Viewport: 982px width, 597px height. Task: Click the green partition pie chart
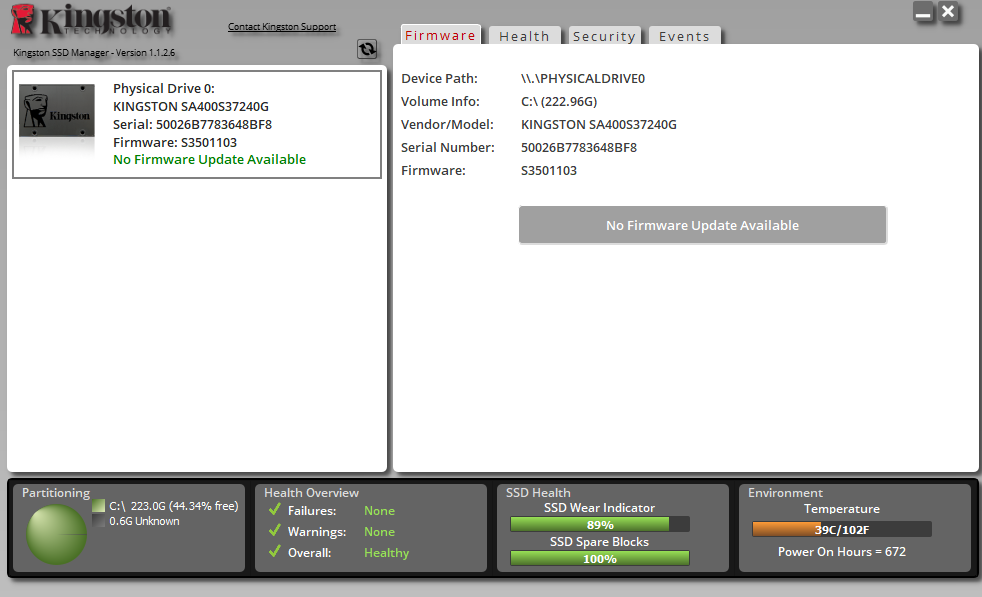tap(56, 534)
